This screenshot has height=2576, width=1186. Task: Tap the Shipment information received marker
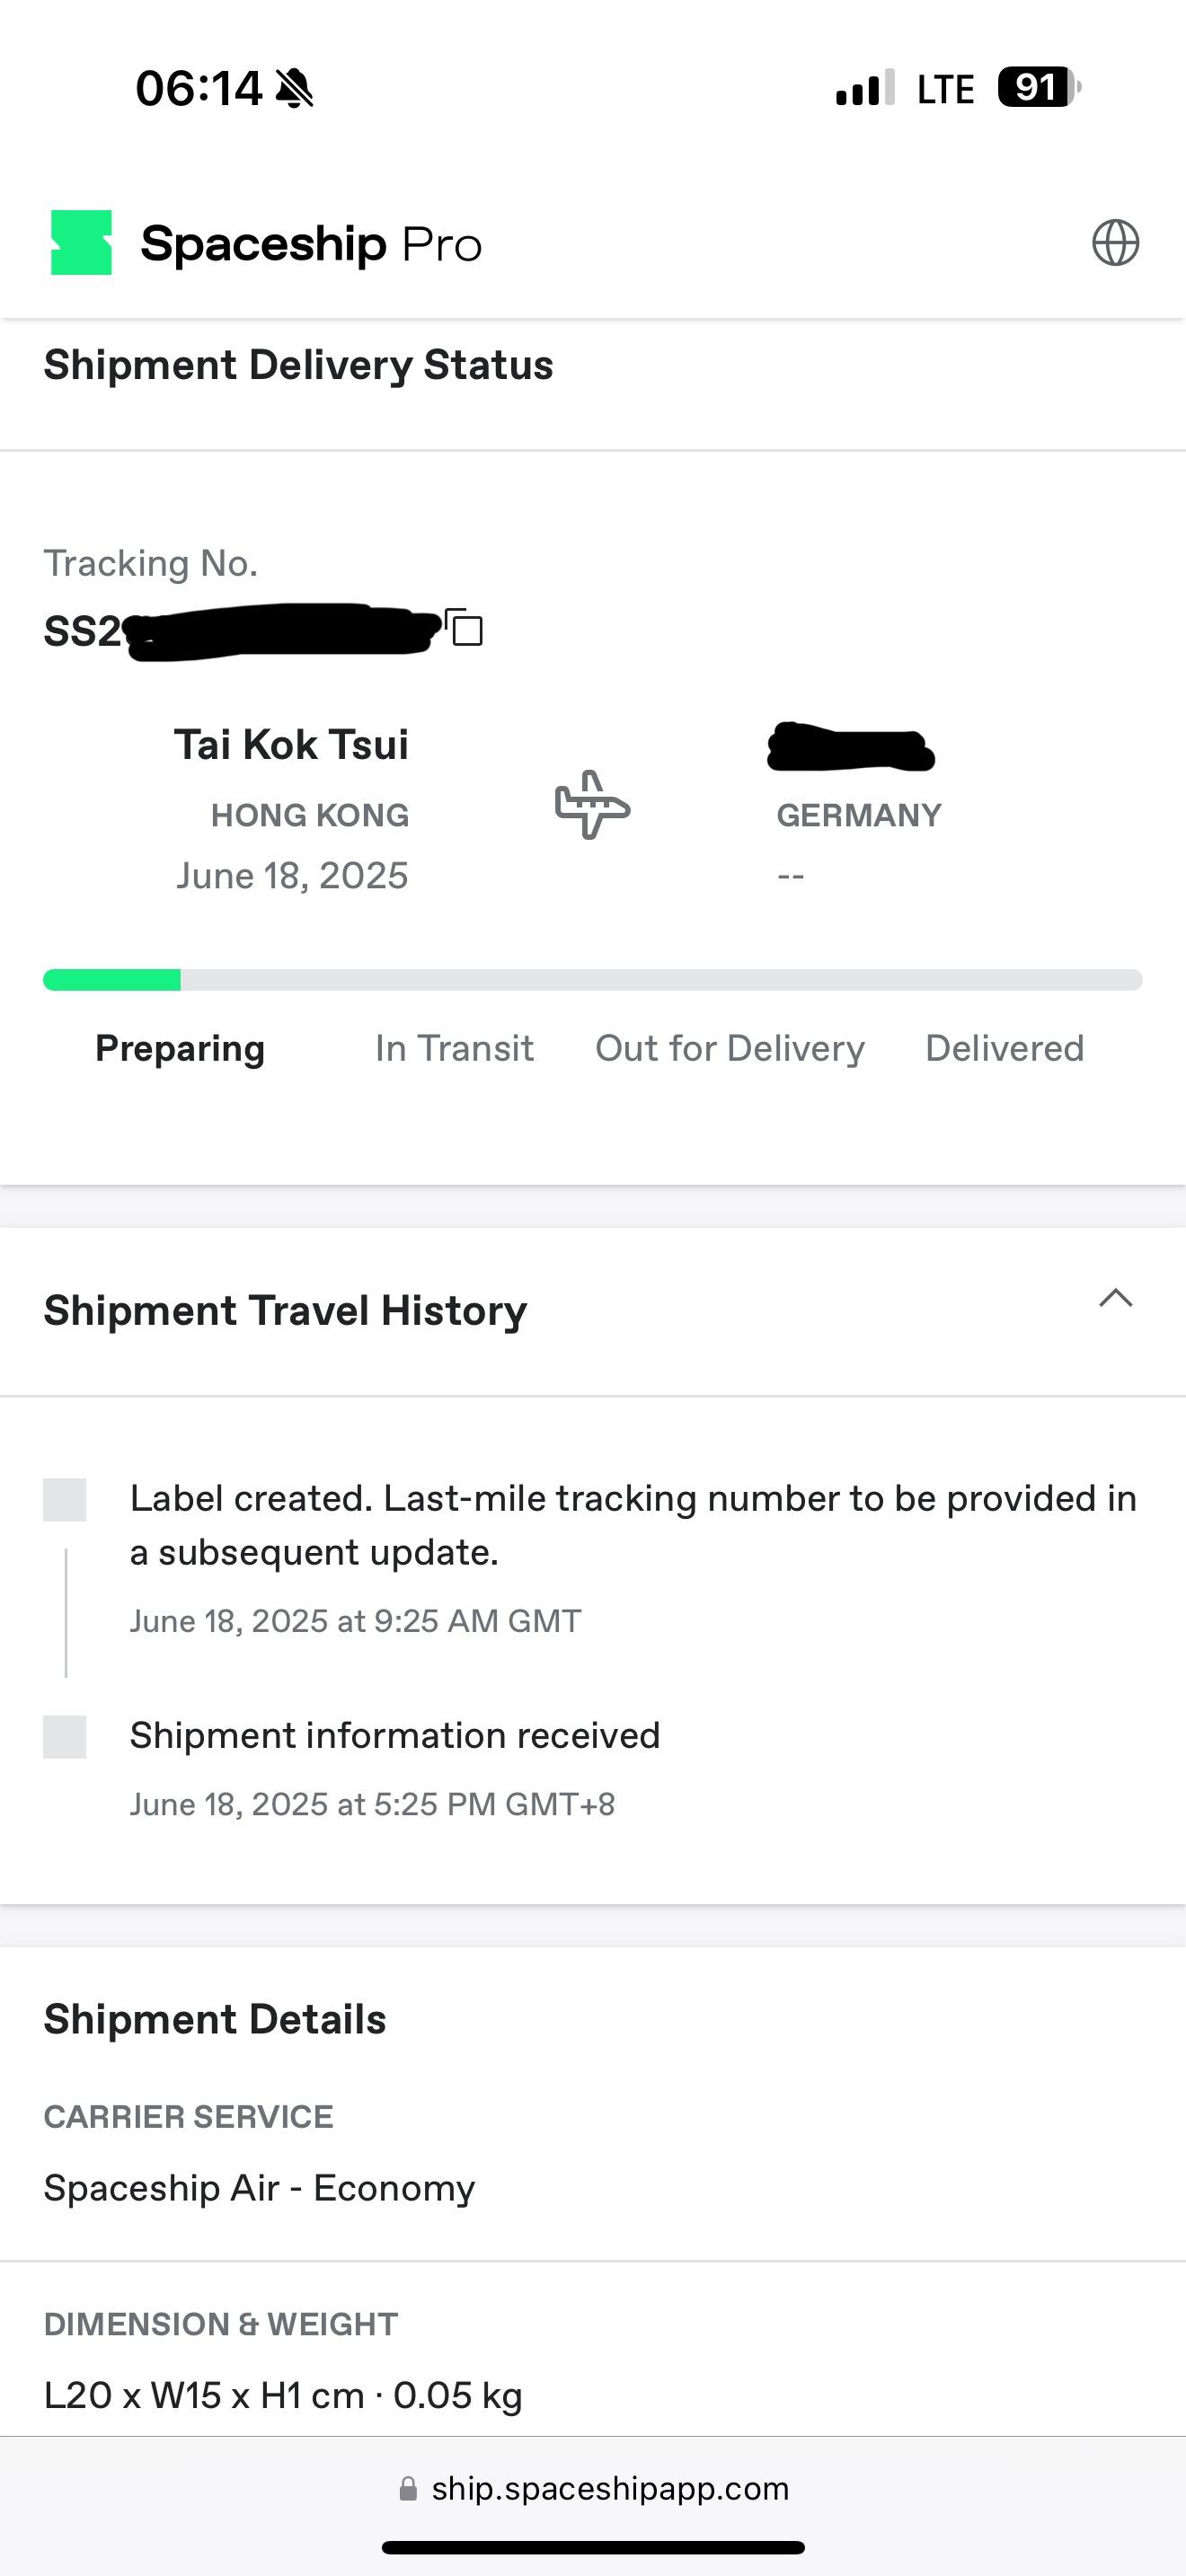click(x=65, y=1737)
